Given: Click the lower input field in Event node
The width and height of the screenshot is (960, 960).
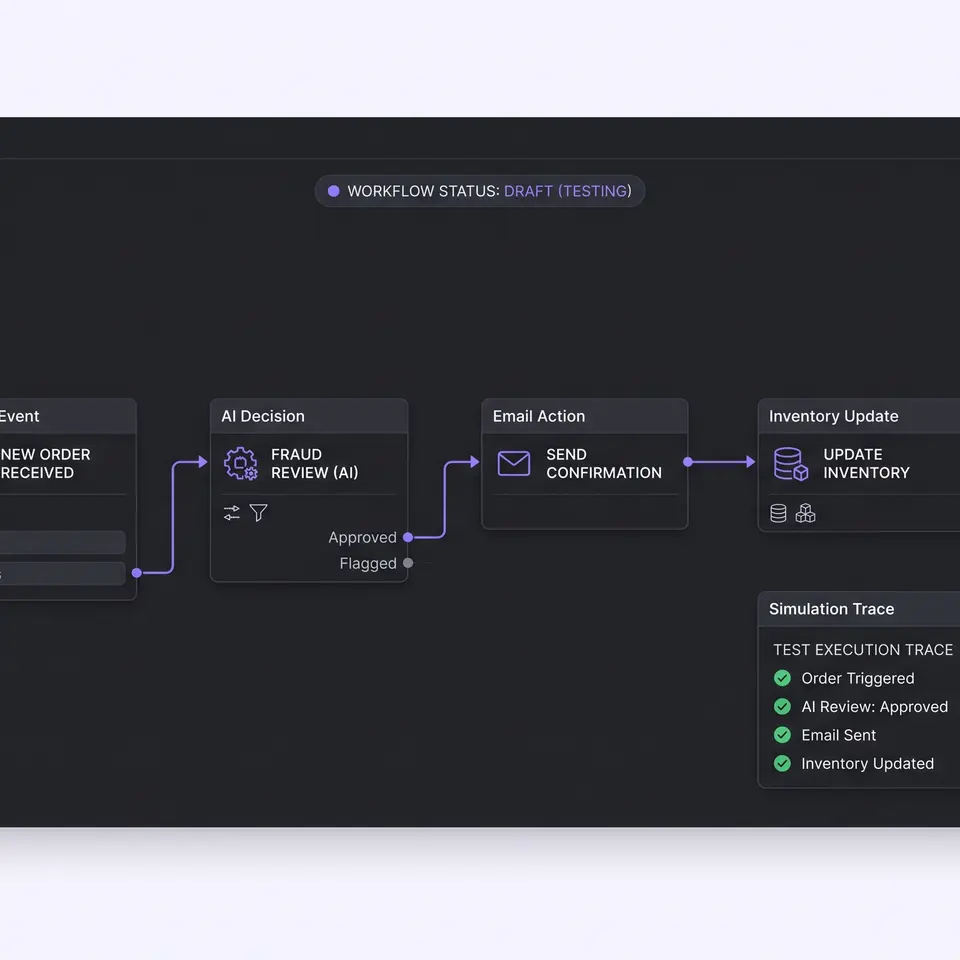Looking at the screenshot, I should [62, 574].
